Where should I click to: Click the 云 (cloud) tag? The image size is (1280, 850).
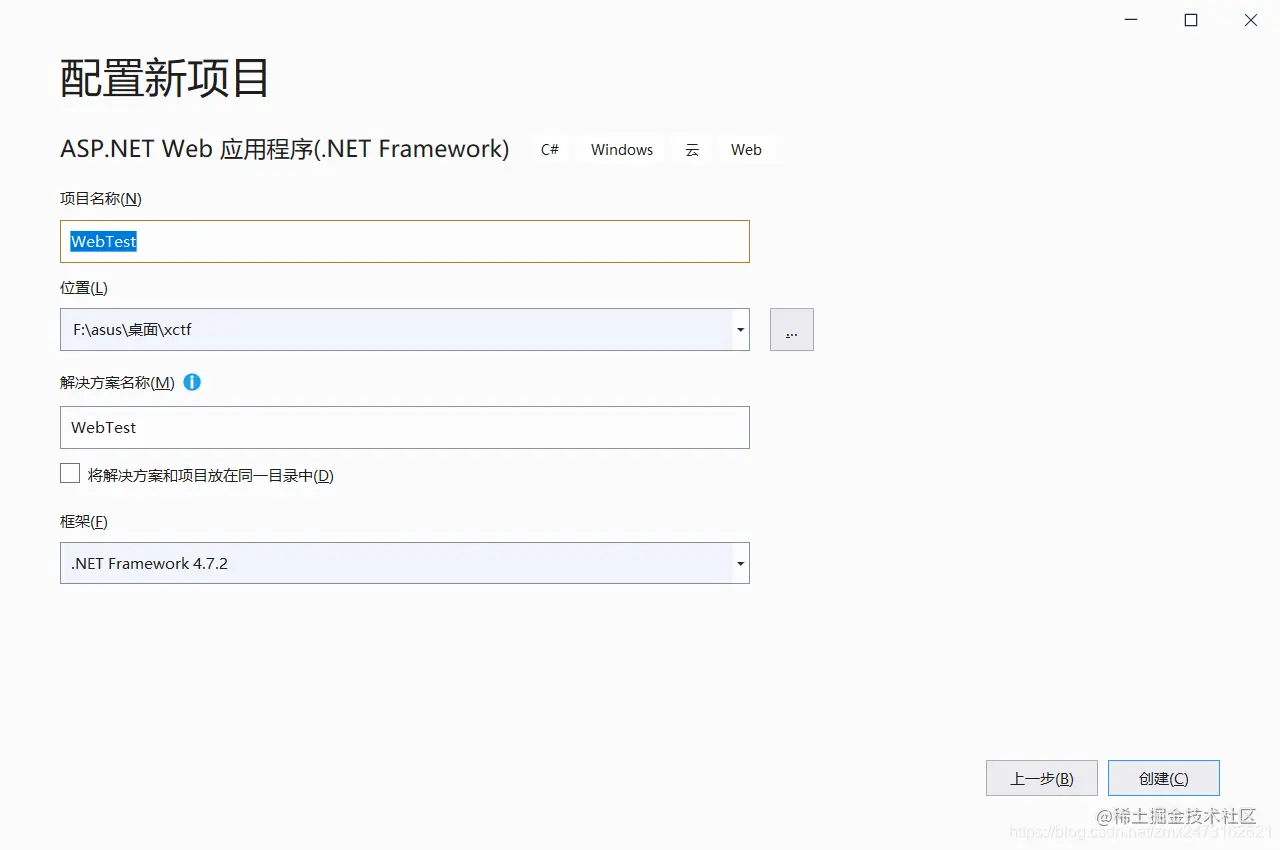(x=692, y=149)
